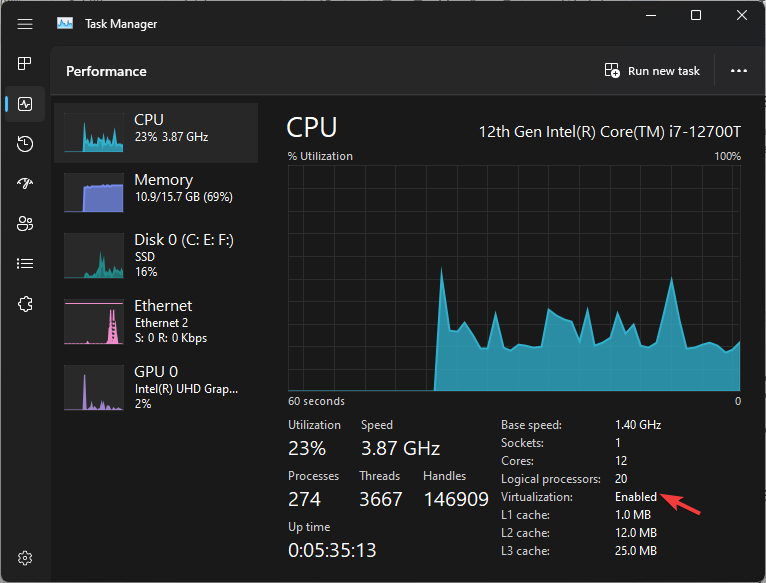The width and height of the screenshot is (766, 583).
Task: Click the Base speed 1.40 GHz value
Action: (638, 425)
